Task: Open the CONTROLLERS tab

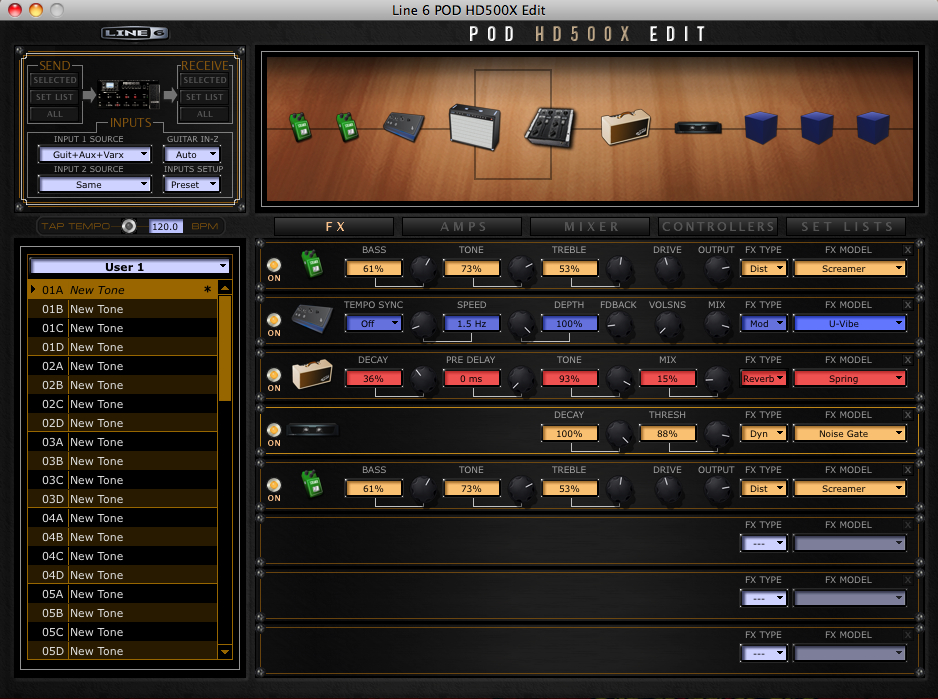Action: pyautogui.click(x=717, y=226)
